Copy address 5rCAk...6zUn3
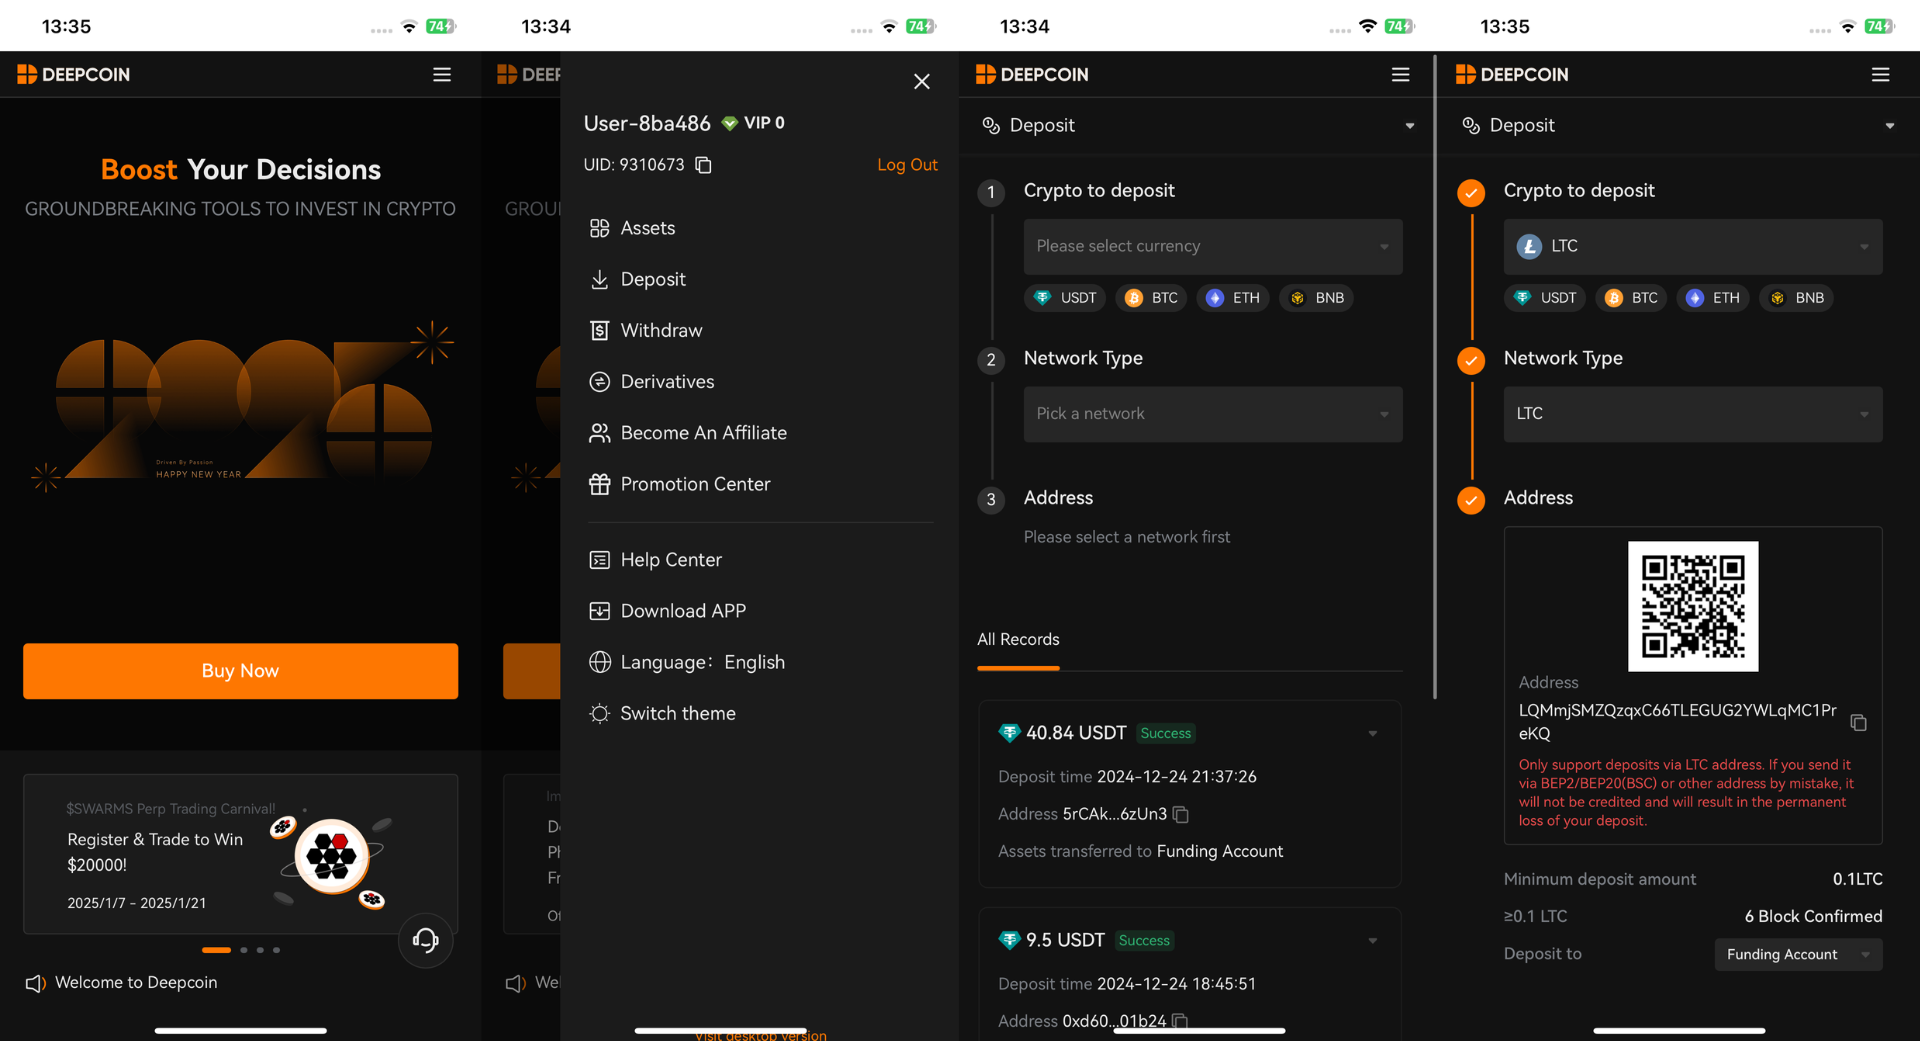The image size is (1920, 1041). click(1181, 815)
